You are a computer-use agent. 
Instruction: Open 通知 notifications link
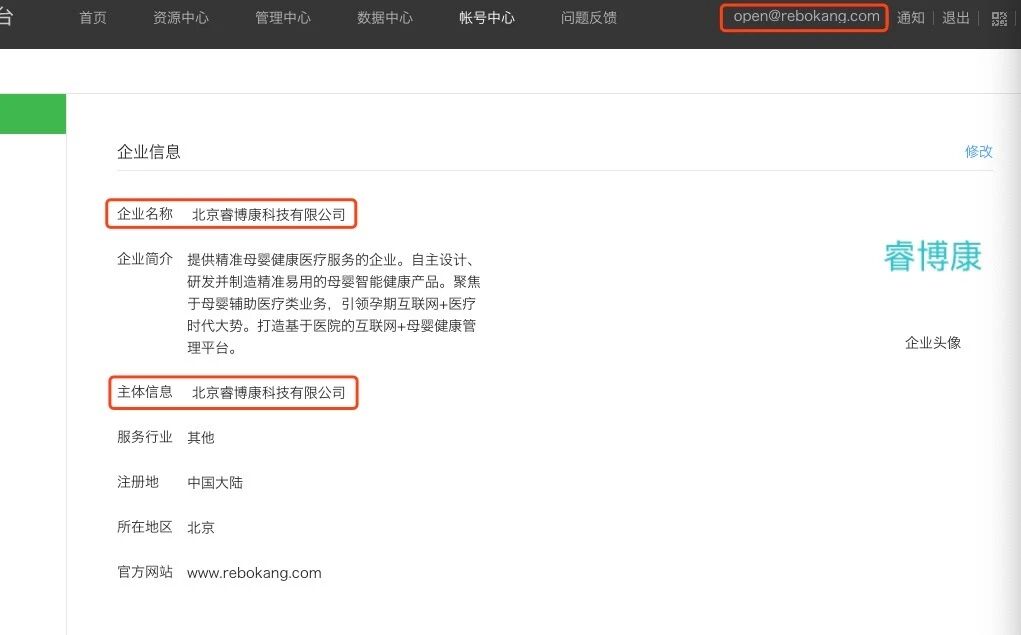pos(911,18)
